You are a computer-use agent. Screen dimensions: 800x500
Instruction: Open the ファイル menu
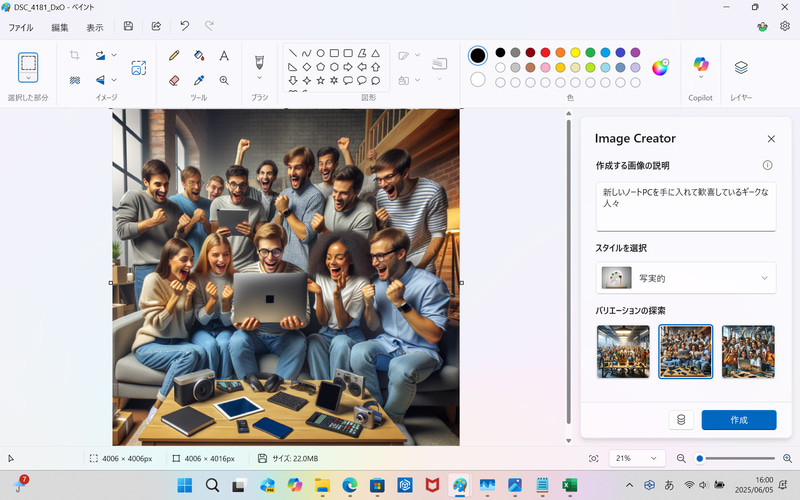(21, 28)
